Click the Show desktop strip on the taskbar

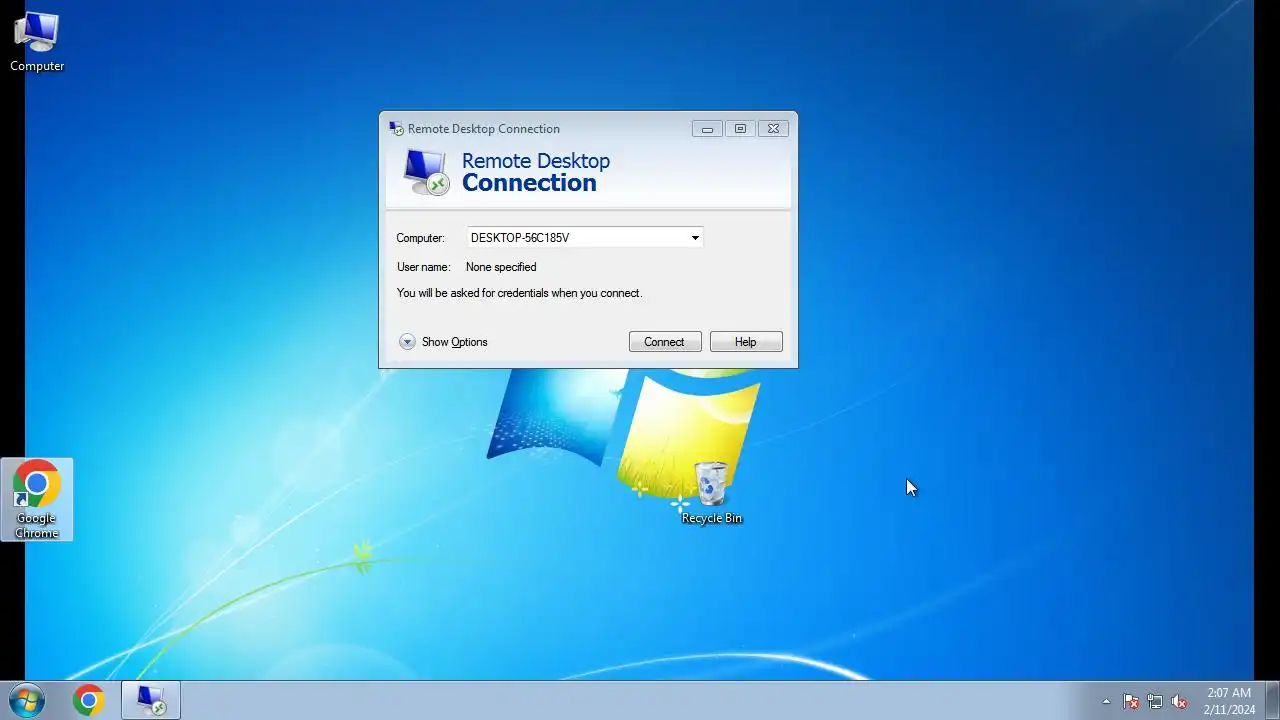tap(1272, 701)
